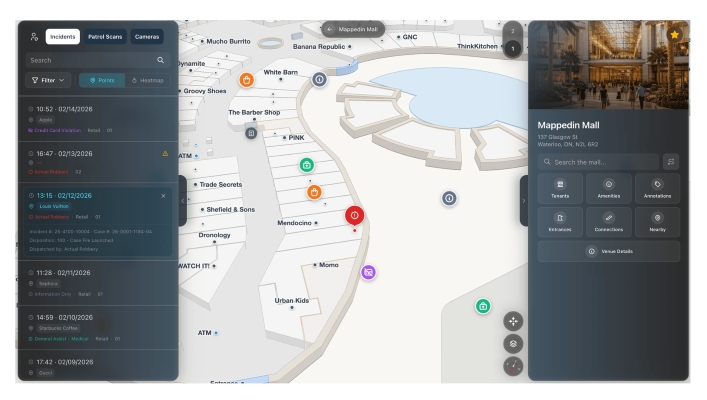Click the Louis Vuitton location tag
Screen dimensions: 707x400
coord(54,206)
